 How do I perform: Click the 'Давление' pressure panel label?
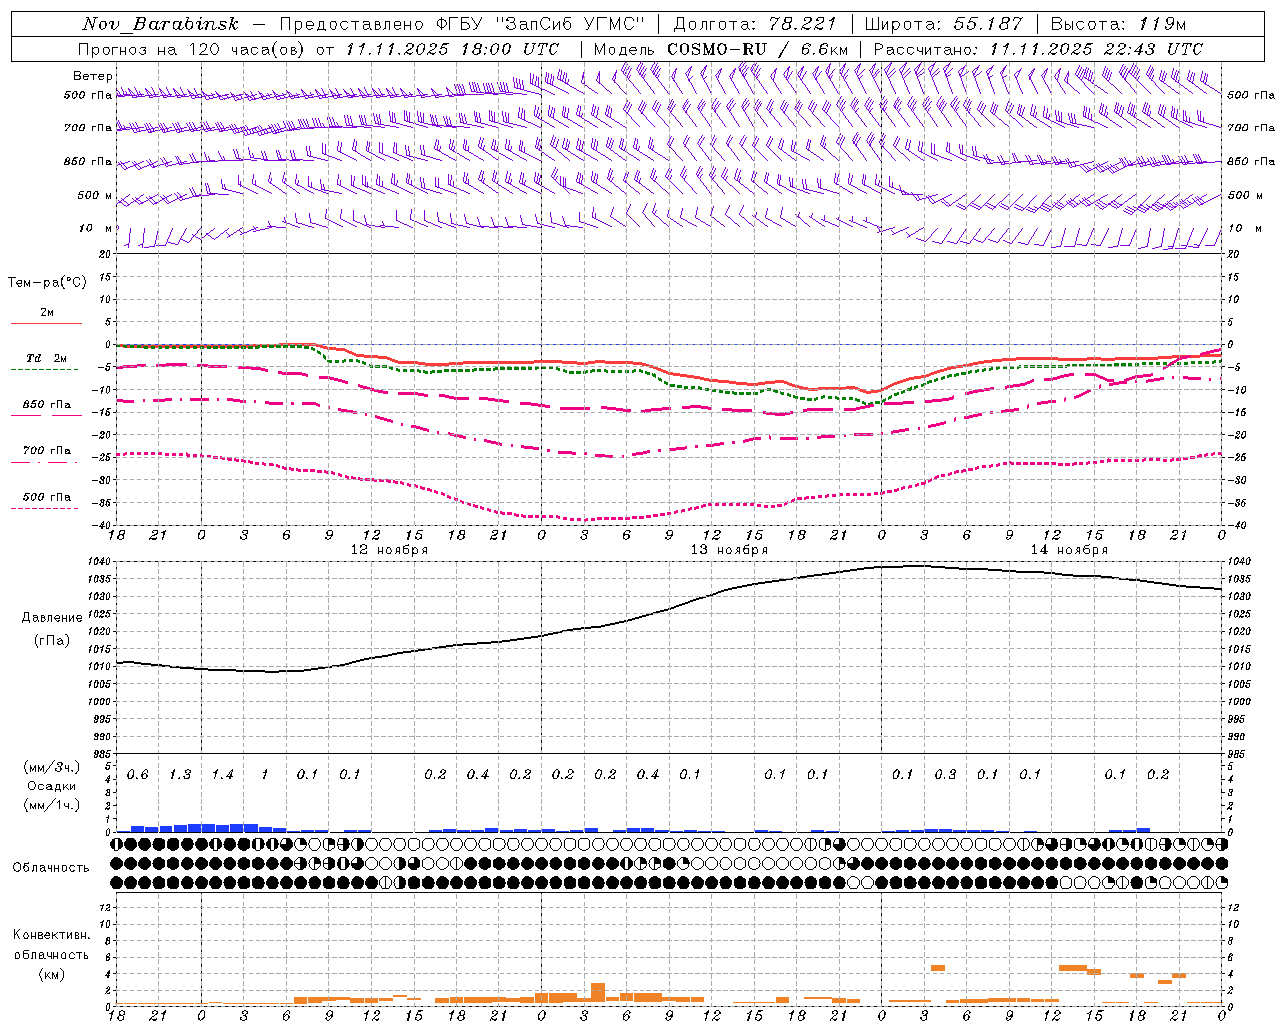[52, 618]
